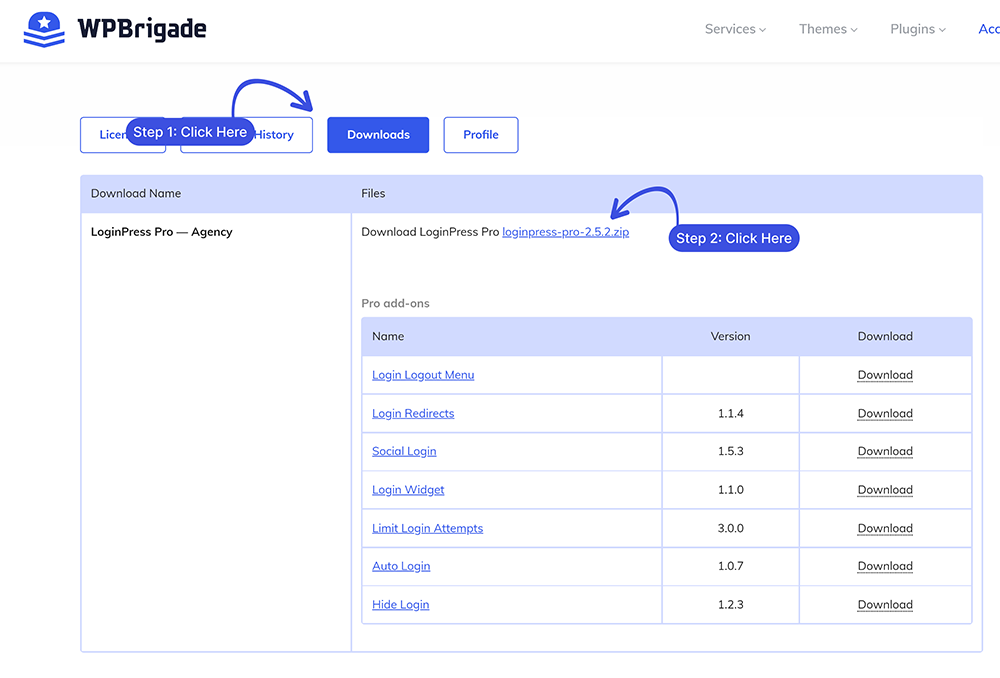Click the version 1.1.4 cell
Viewport: 1000px width, 678px height.
731,413
